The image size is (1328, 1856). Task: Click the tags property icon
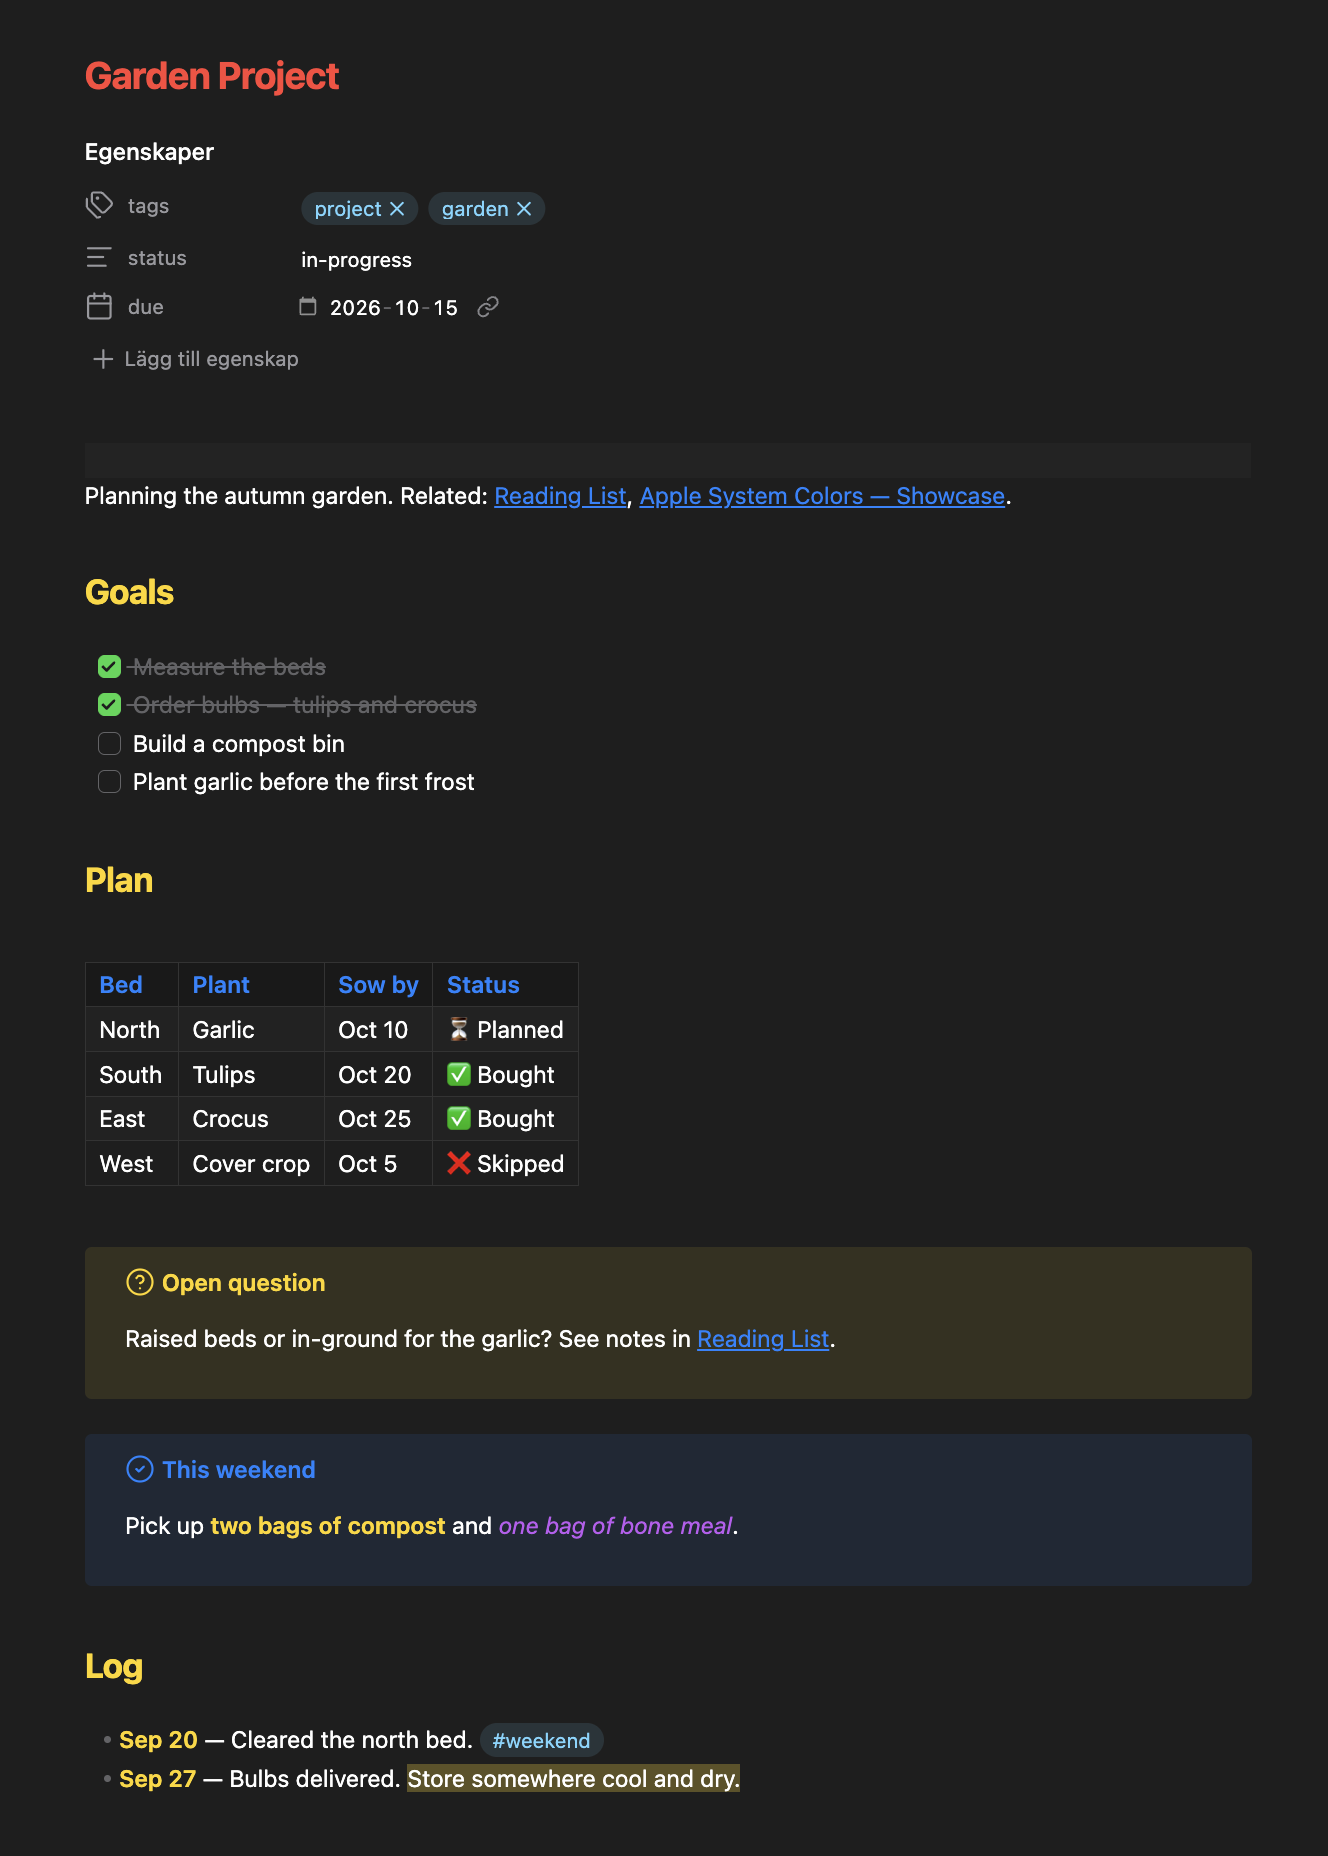click(x=99, y=205)
